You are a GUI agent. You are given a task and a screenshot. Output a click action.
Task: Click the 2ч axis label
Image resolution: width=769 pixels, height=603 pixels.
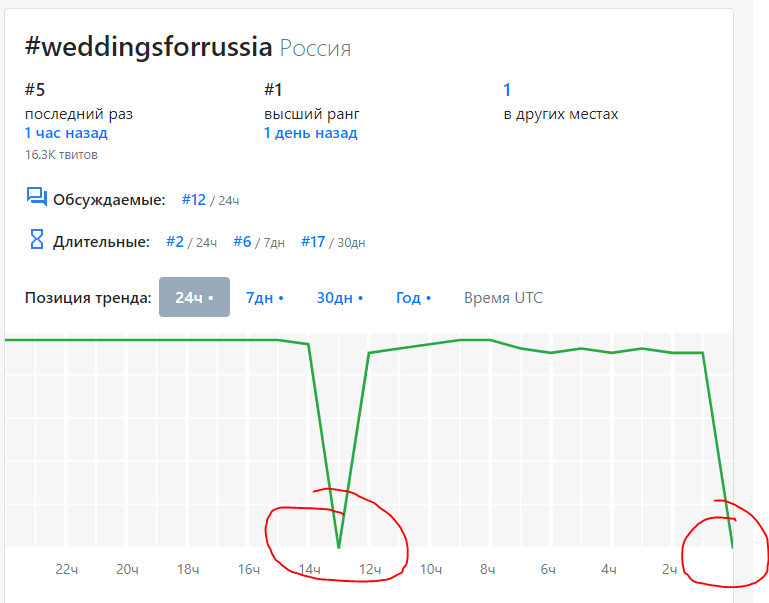click(x=669, y=569)
